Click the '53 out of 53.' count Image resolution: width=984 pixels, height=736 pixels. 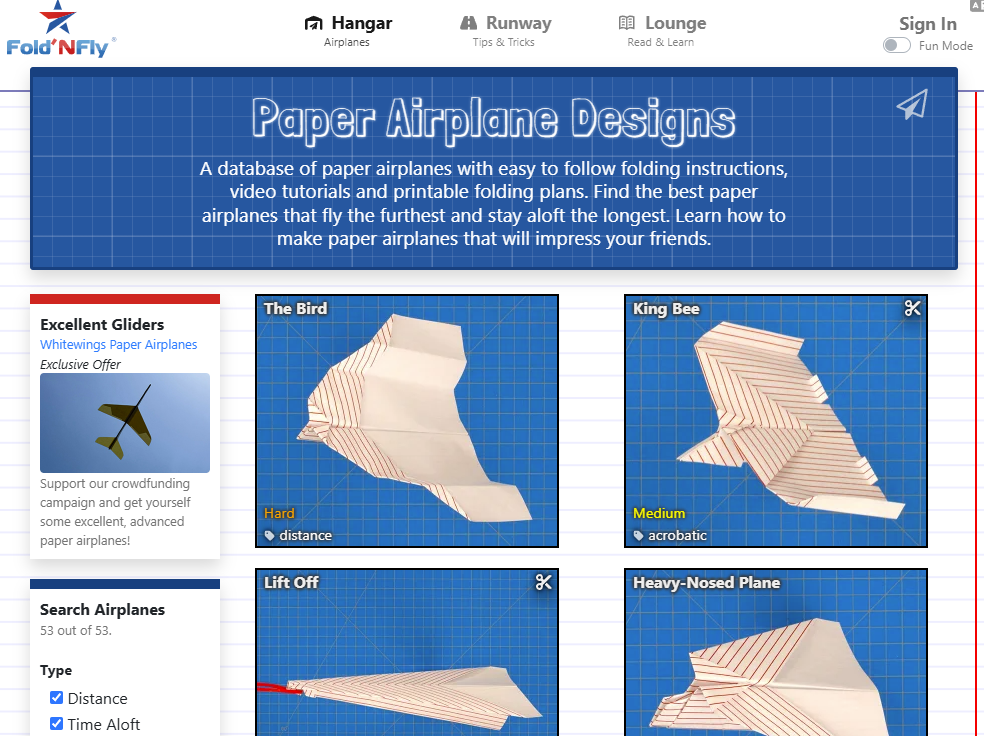(76, 631)
